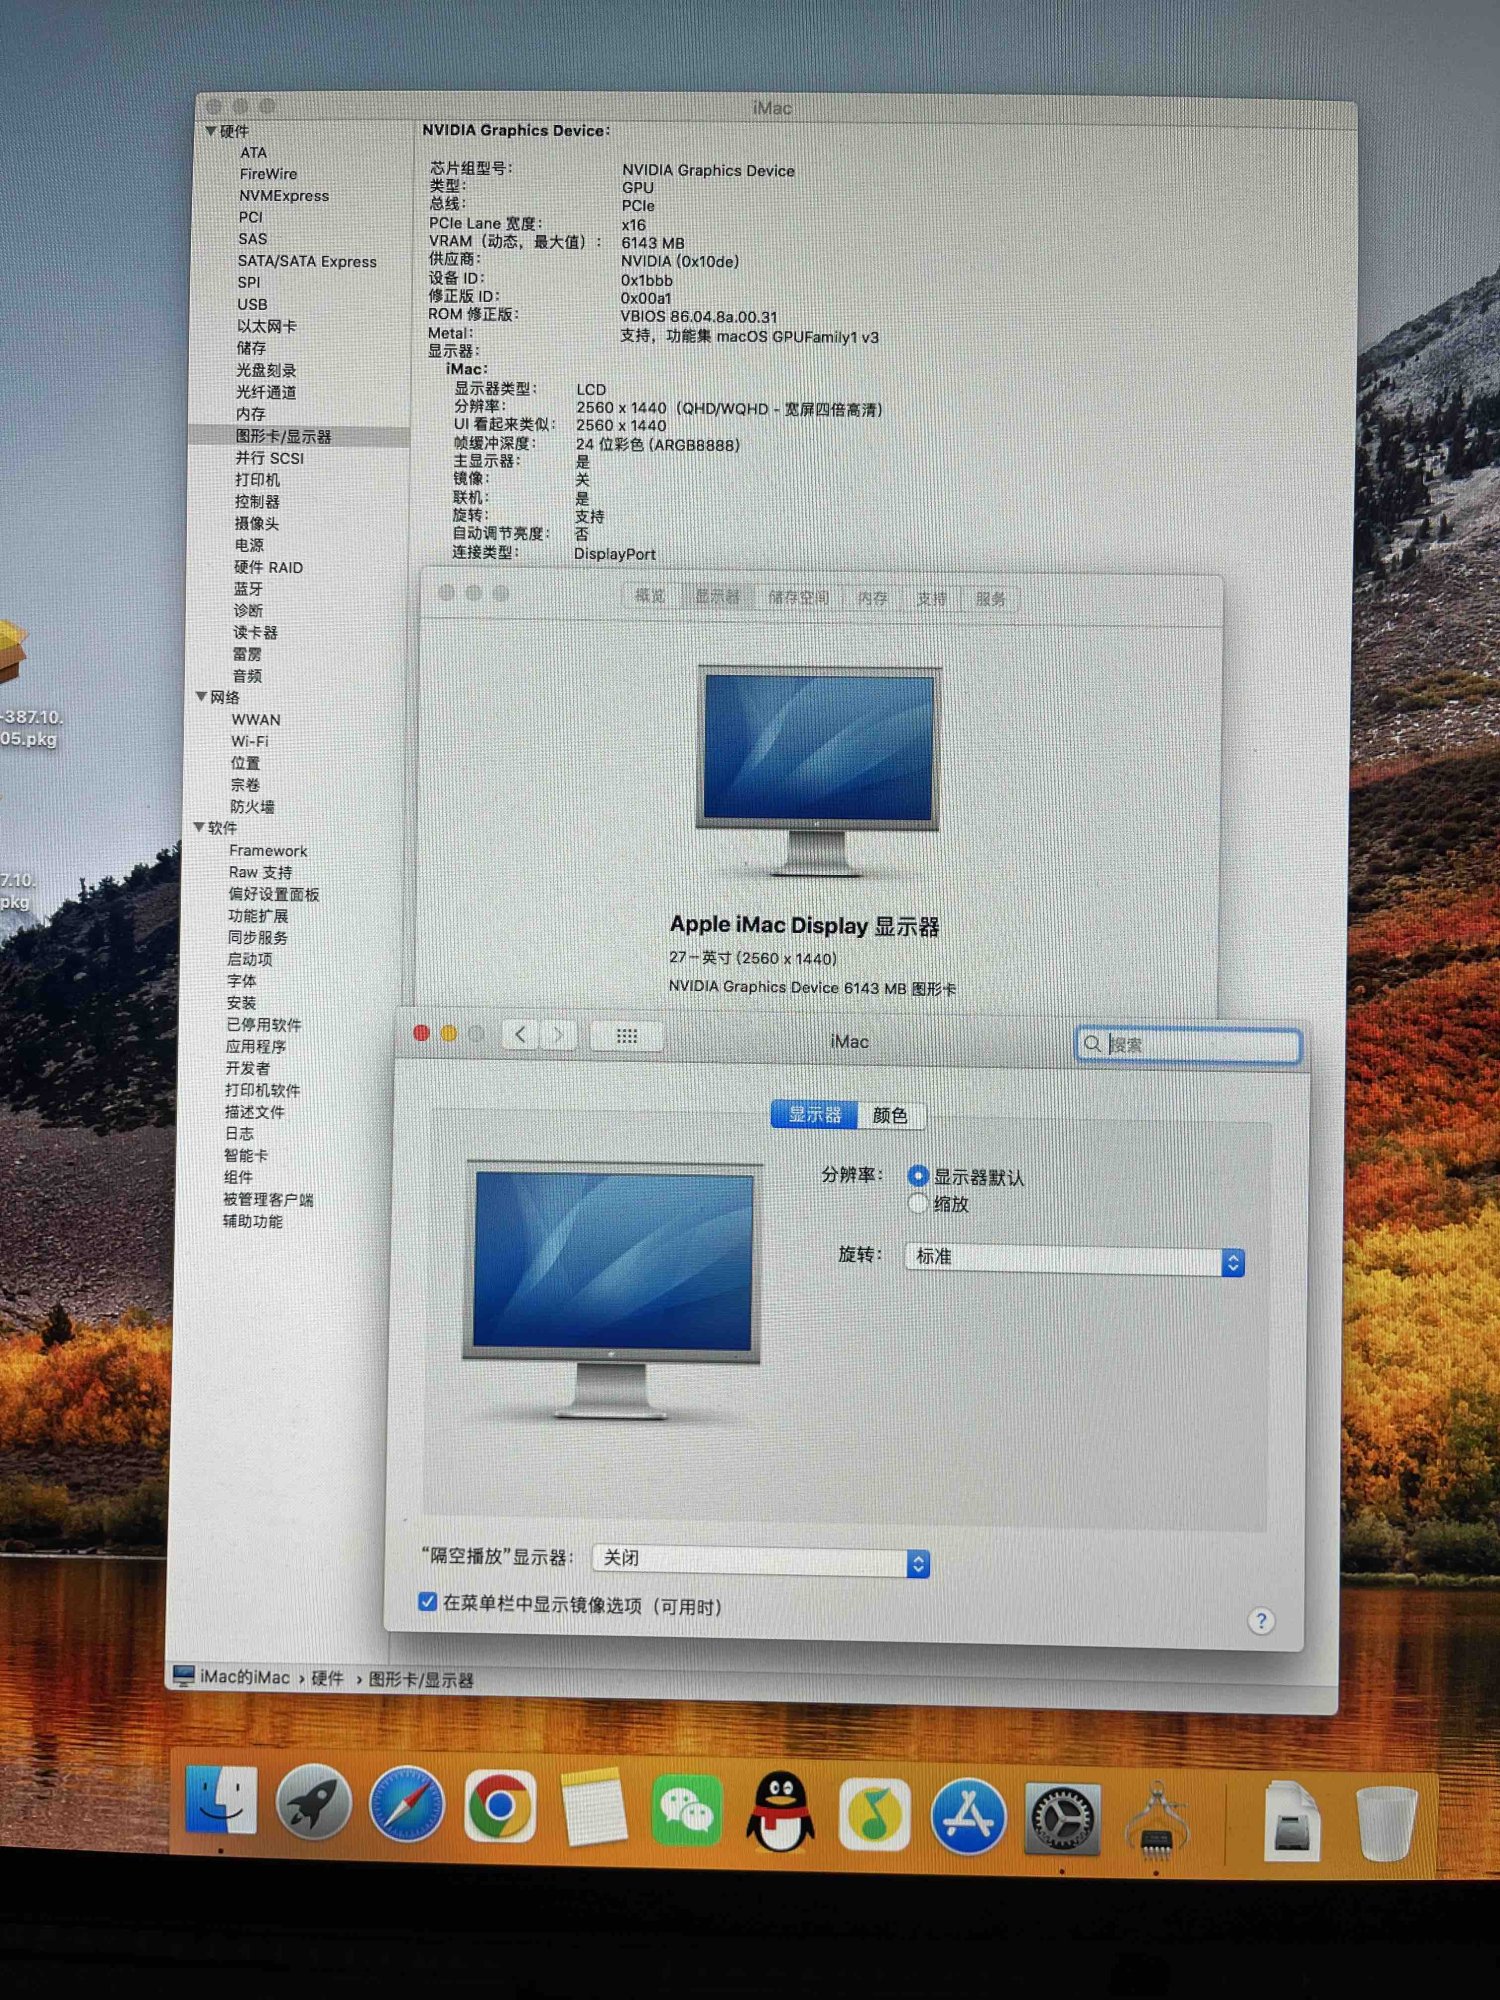Select NVMExpress in the sidebar

(x=284, y=196)
